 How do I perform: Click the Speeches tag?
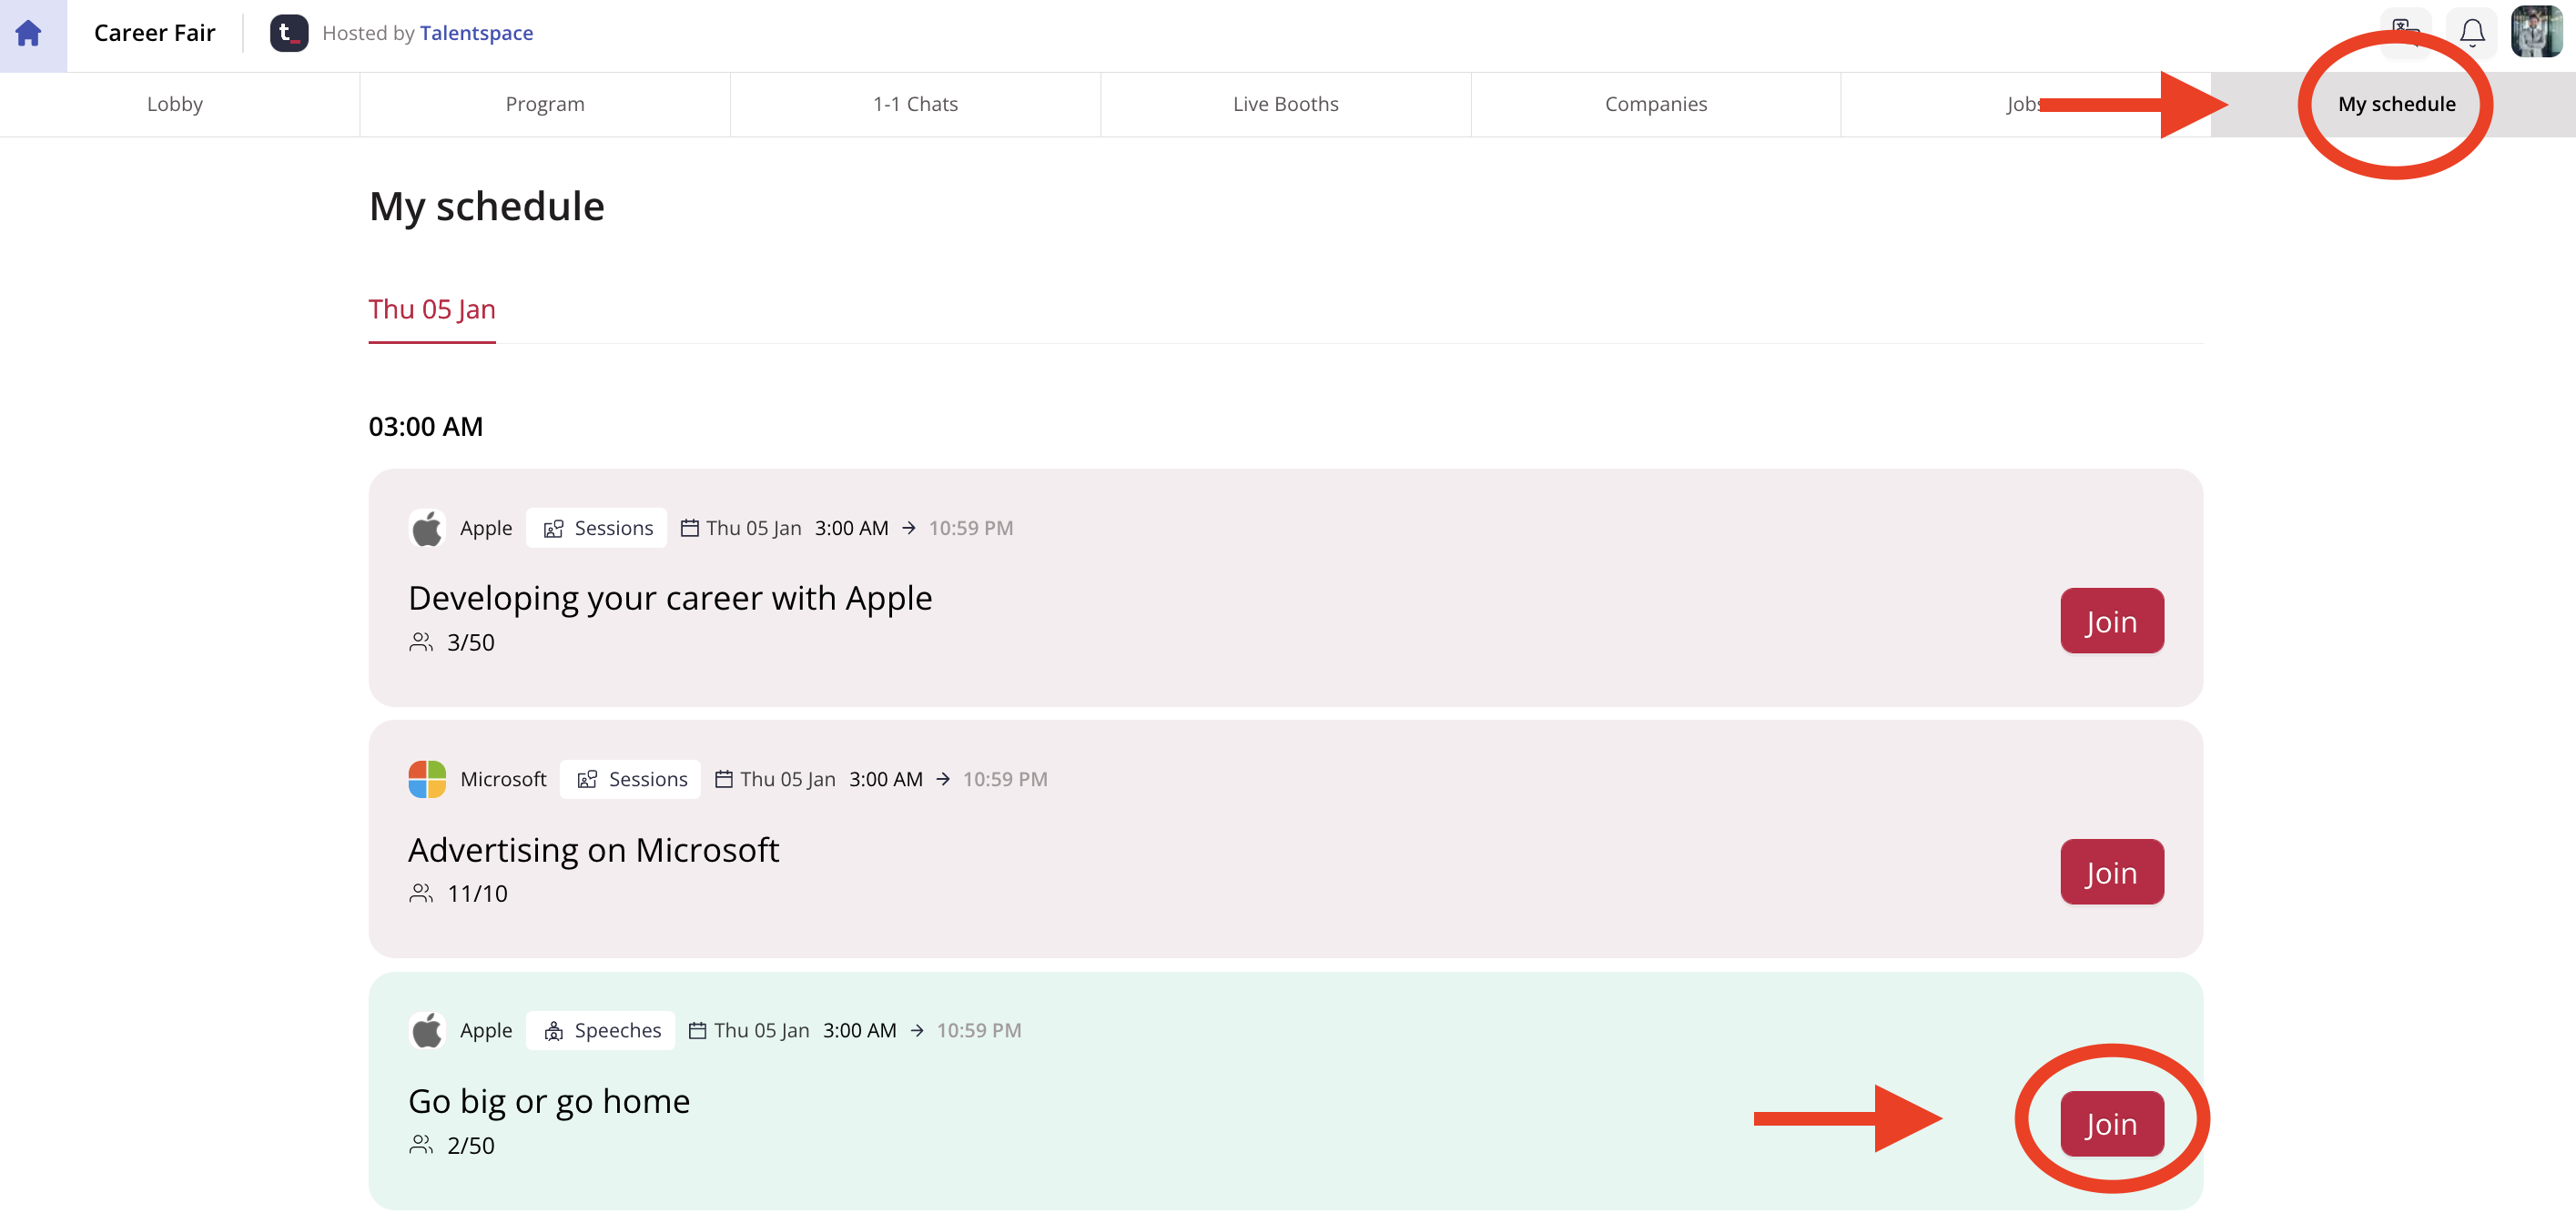point(601,1030)
